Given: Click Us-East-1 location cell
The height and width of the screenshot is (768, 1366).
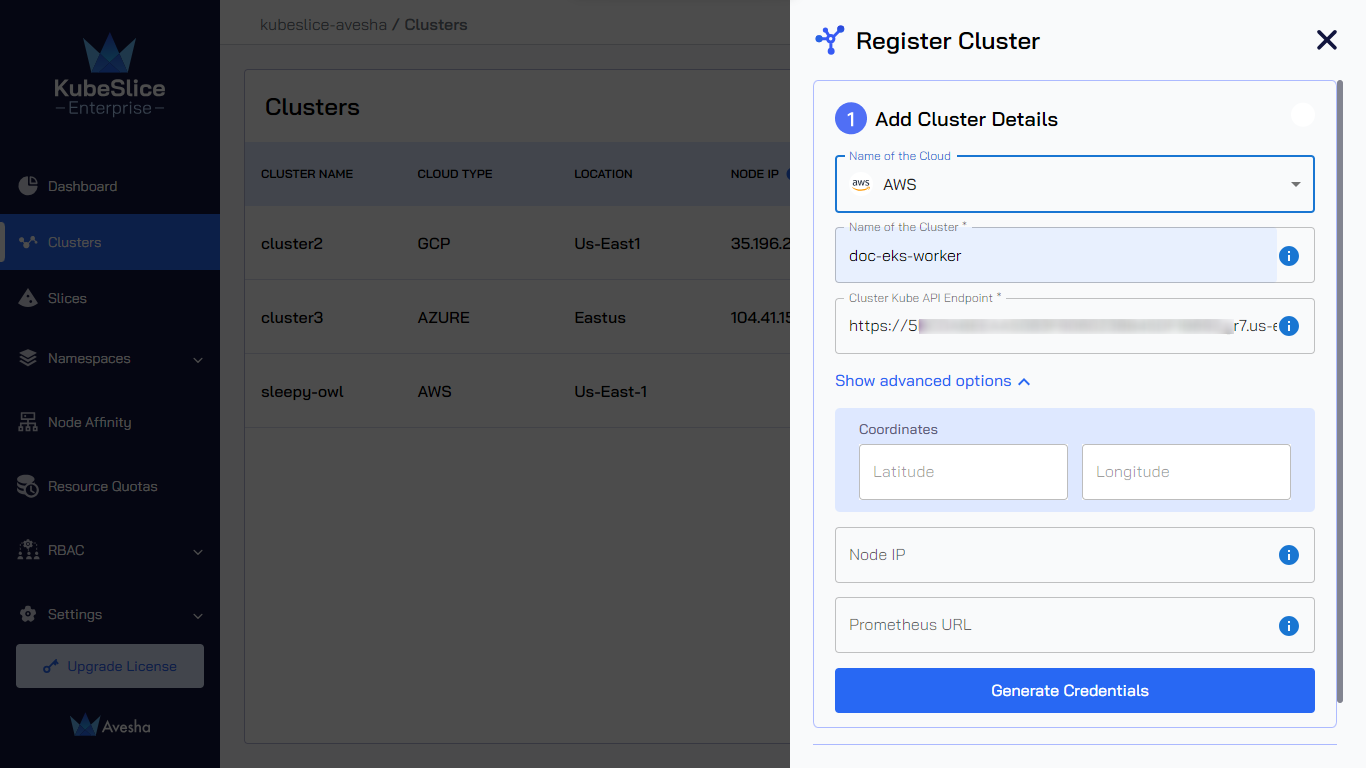Looking at the screenshot, I should pyautogui.click(x=610, y=391).
